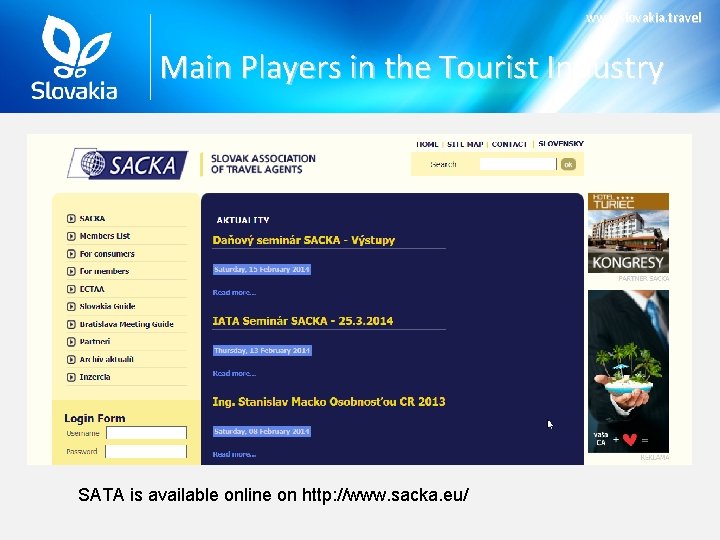Click arrow icon beside Archiv aktualit
Viewport: 720px width, 540px height.
click(71, 359)
